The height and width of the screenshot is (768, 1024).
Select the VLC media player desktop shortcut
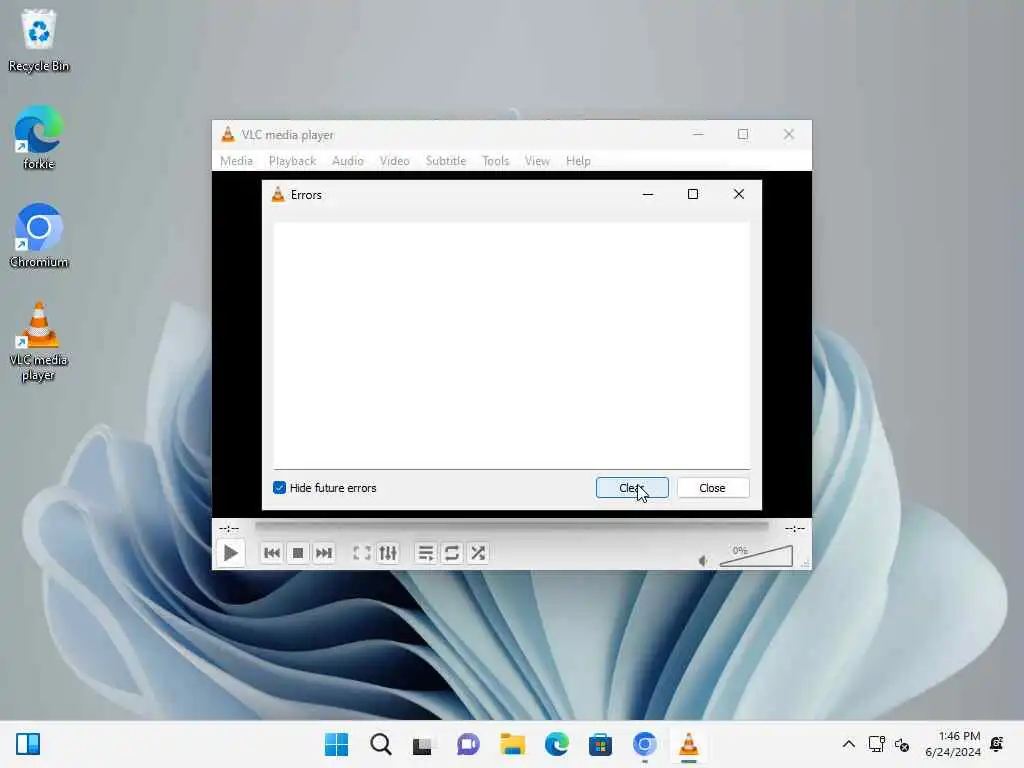39,341
